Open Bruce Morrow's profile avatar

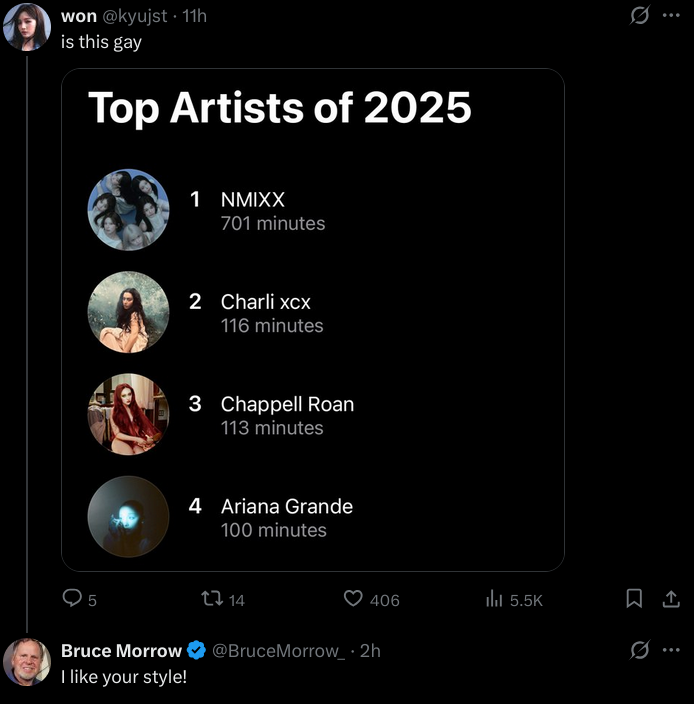(x=26, y=662)
